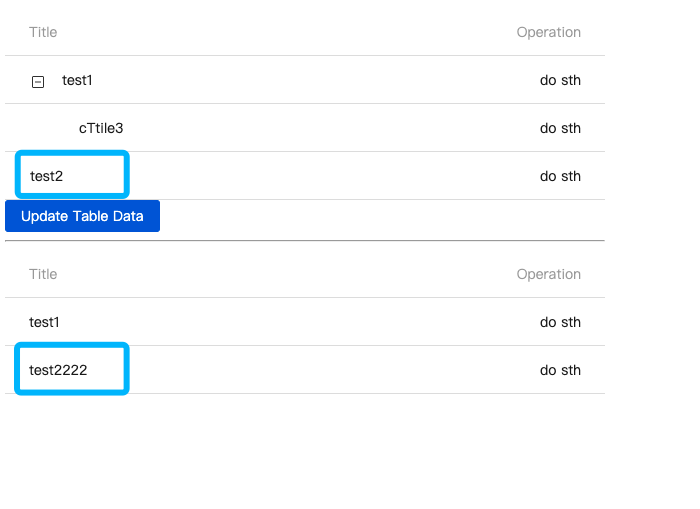Screen dimensions: 700x509
Task: Click the Title column header of lower table
Action: coord(43,274)
